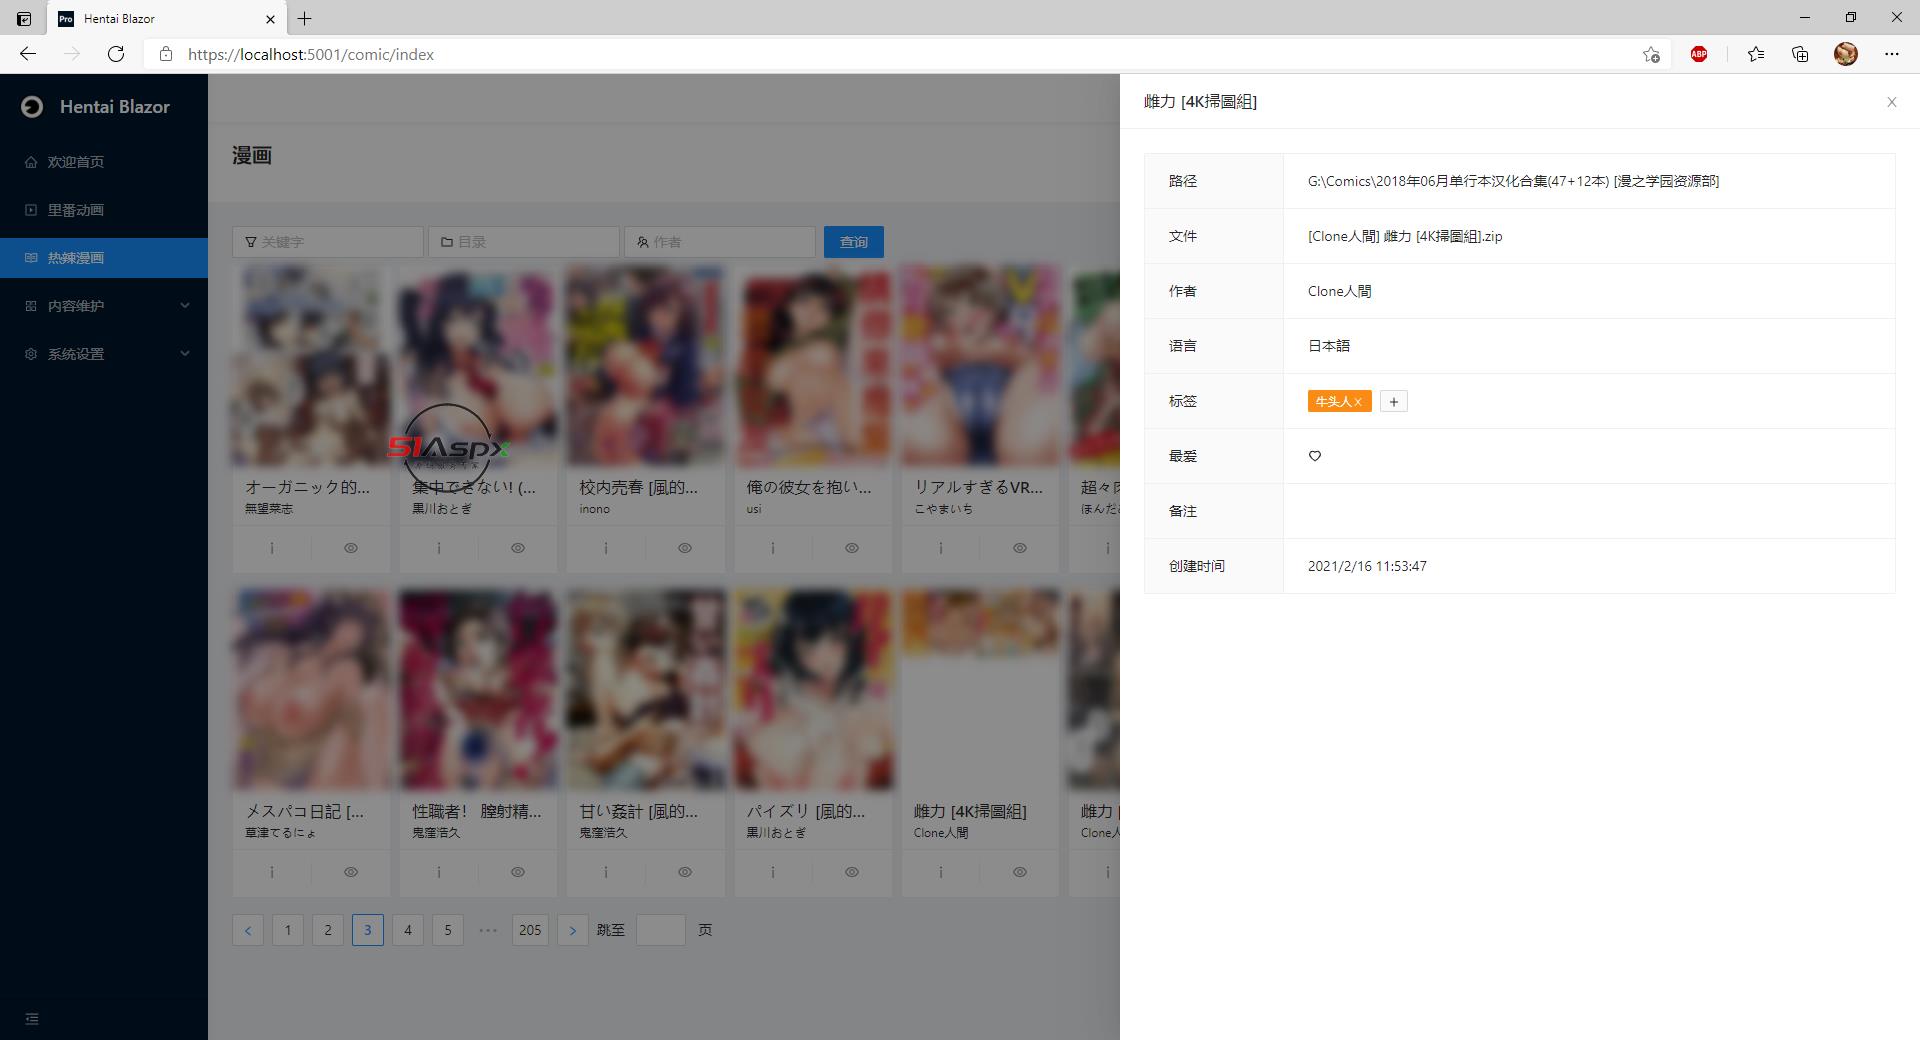Go to next page of comics
The width and height of the screenshot is (1920, 1040).
[x=572, y=930]
